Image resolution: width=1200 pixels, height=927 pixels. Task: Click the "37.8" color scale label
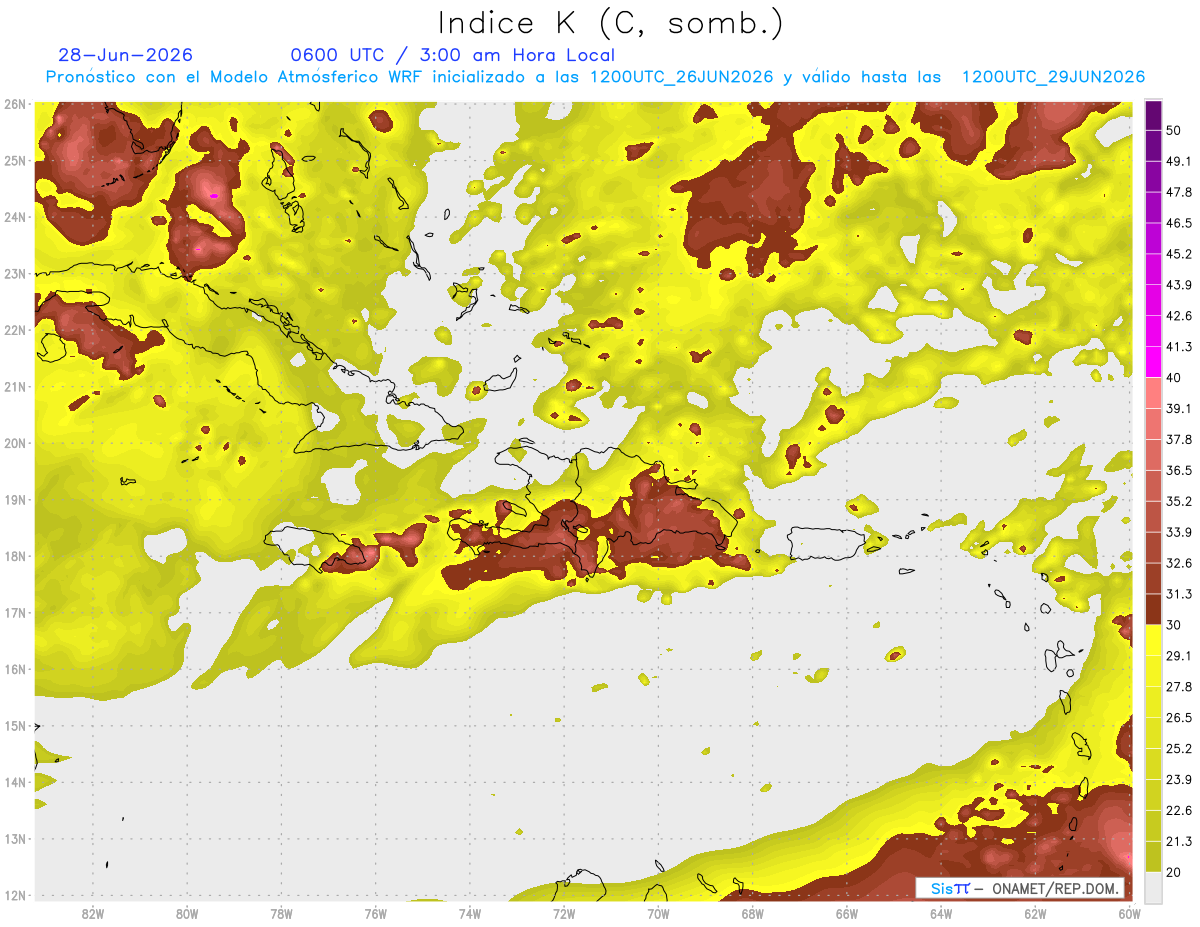click(x=1178, y=439)
